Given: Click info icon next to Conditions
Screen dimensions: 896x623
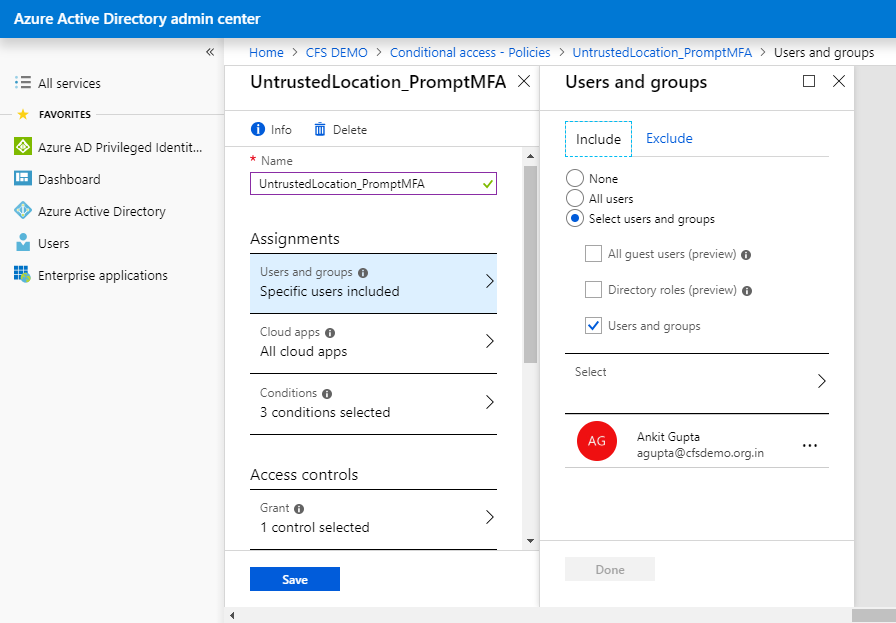Looking at the screenshot, I should (x=327, y=393).
